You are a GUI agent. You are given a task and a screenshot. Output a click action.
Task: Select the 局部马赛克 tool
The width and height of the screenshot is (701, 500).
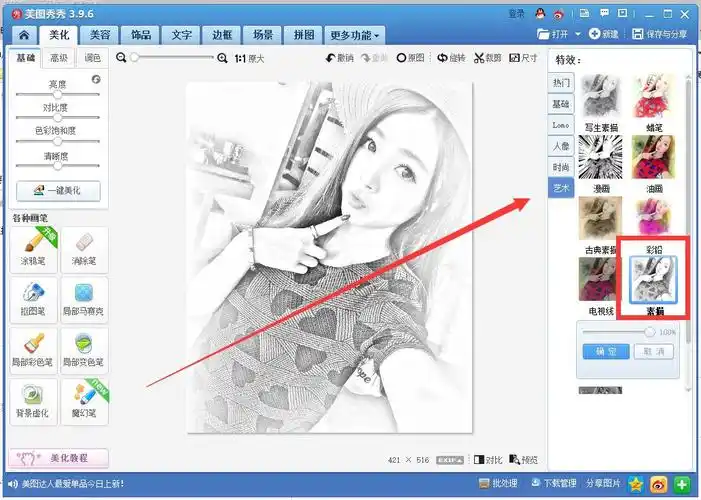click(84, 300)
